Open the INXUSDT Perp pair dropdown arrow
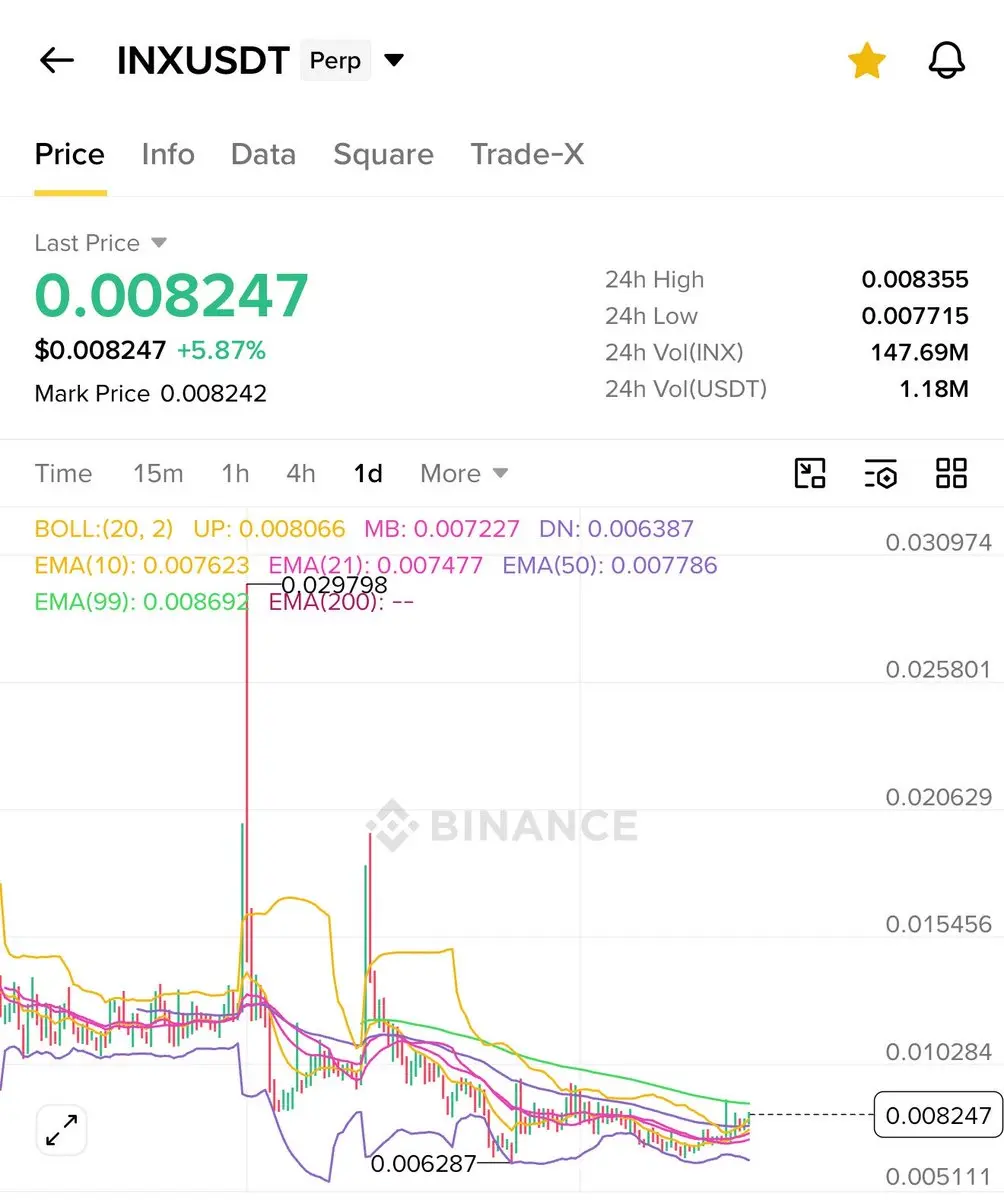Screen dimensions: 1004x1200 (394, 61)
